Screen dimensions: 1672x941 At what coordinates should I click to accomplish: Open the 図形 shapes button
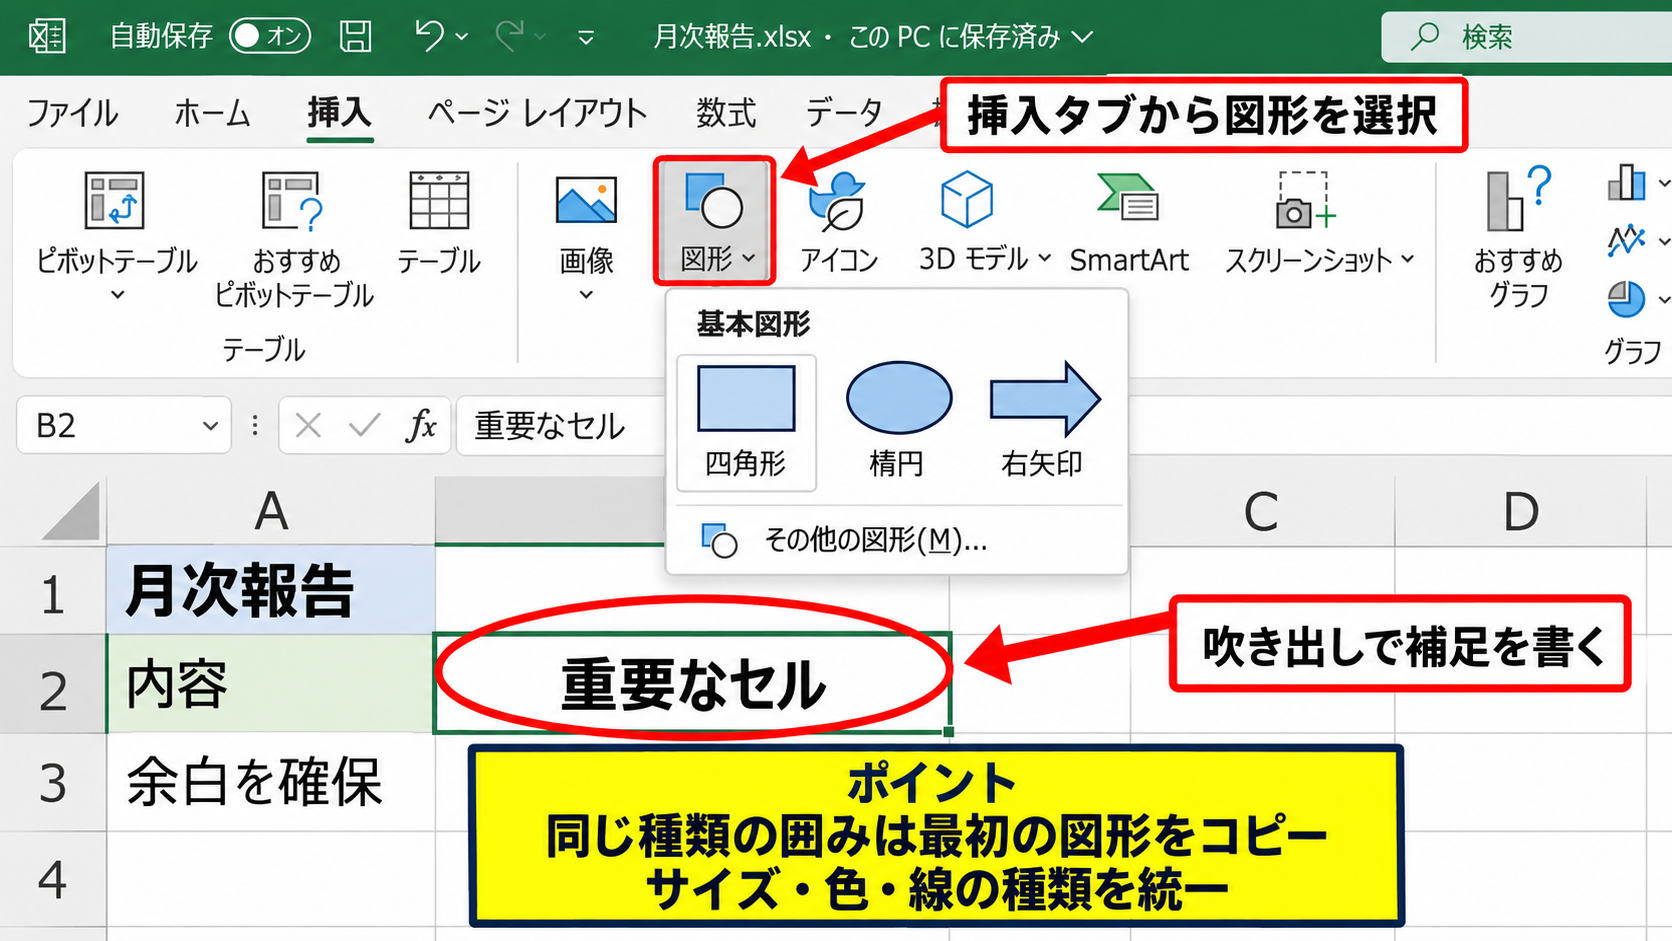[714, 222]
